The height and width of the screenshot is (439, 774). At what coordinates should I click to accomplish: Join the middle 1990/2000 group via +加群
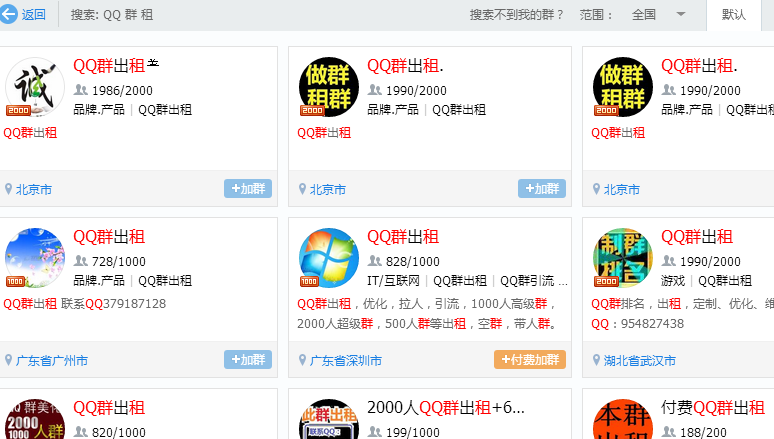542,189
